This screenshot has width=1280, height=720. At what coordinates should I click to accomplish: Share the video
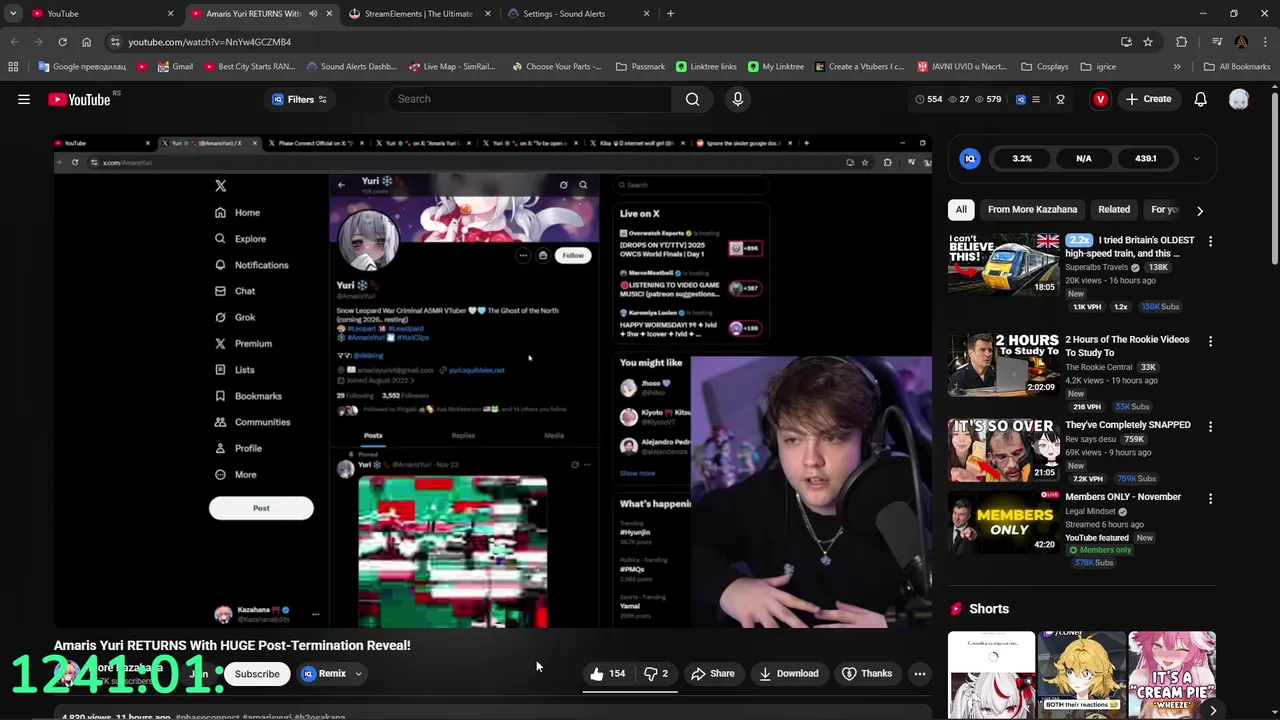tap(712, 673)
